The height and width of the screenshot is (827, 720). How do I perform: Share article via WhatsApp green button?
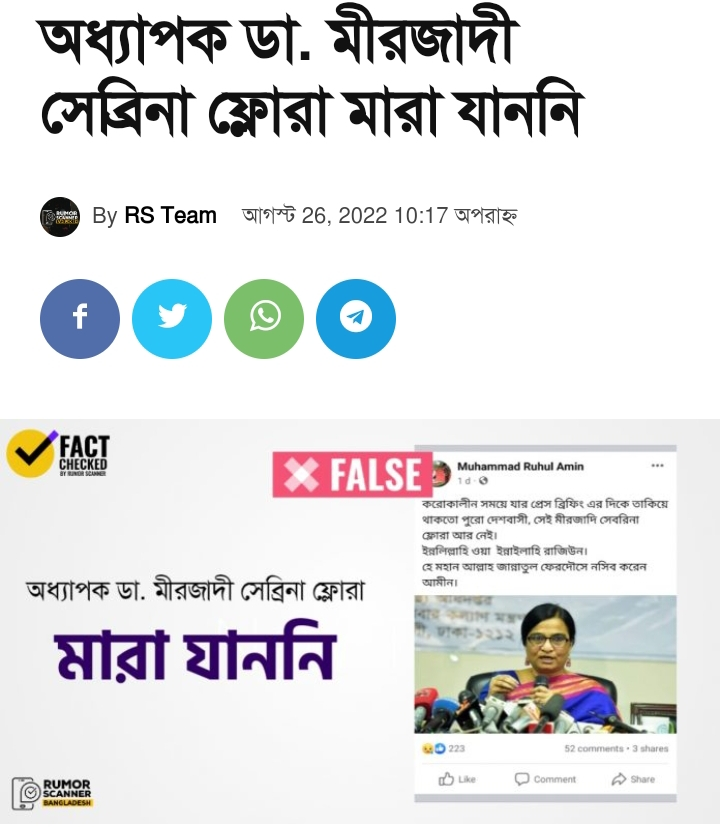pos(264,319)
